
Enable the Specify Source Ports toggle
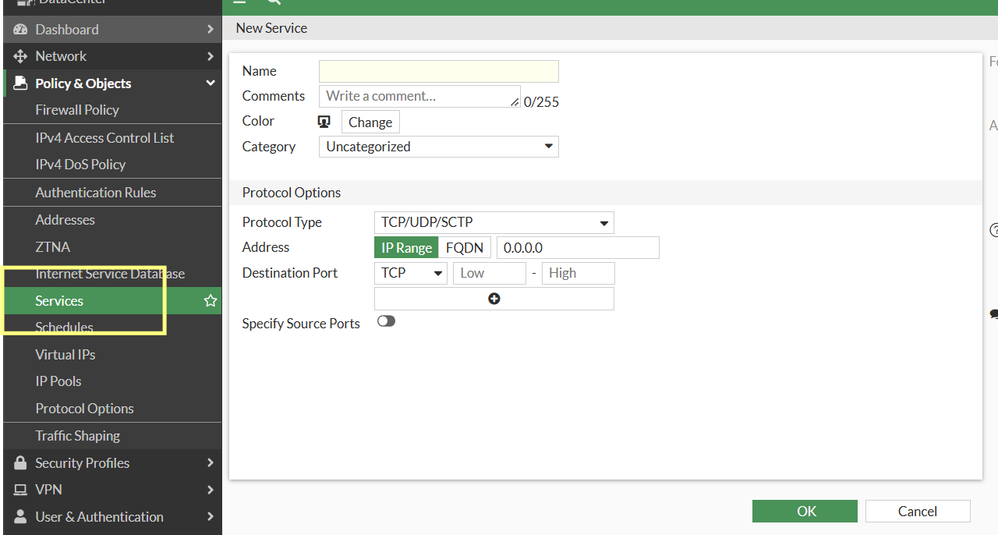386,322
